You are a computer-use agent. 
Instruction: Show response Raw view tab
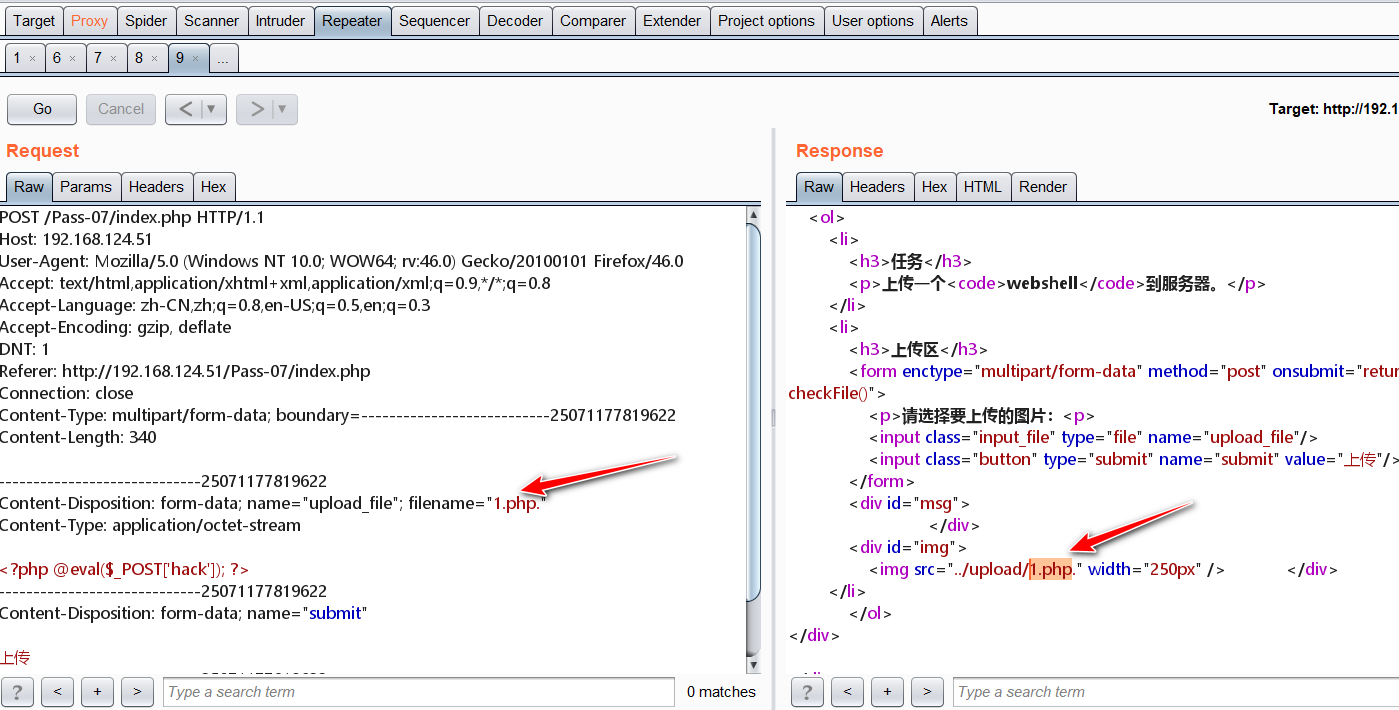pos(819,186)
